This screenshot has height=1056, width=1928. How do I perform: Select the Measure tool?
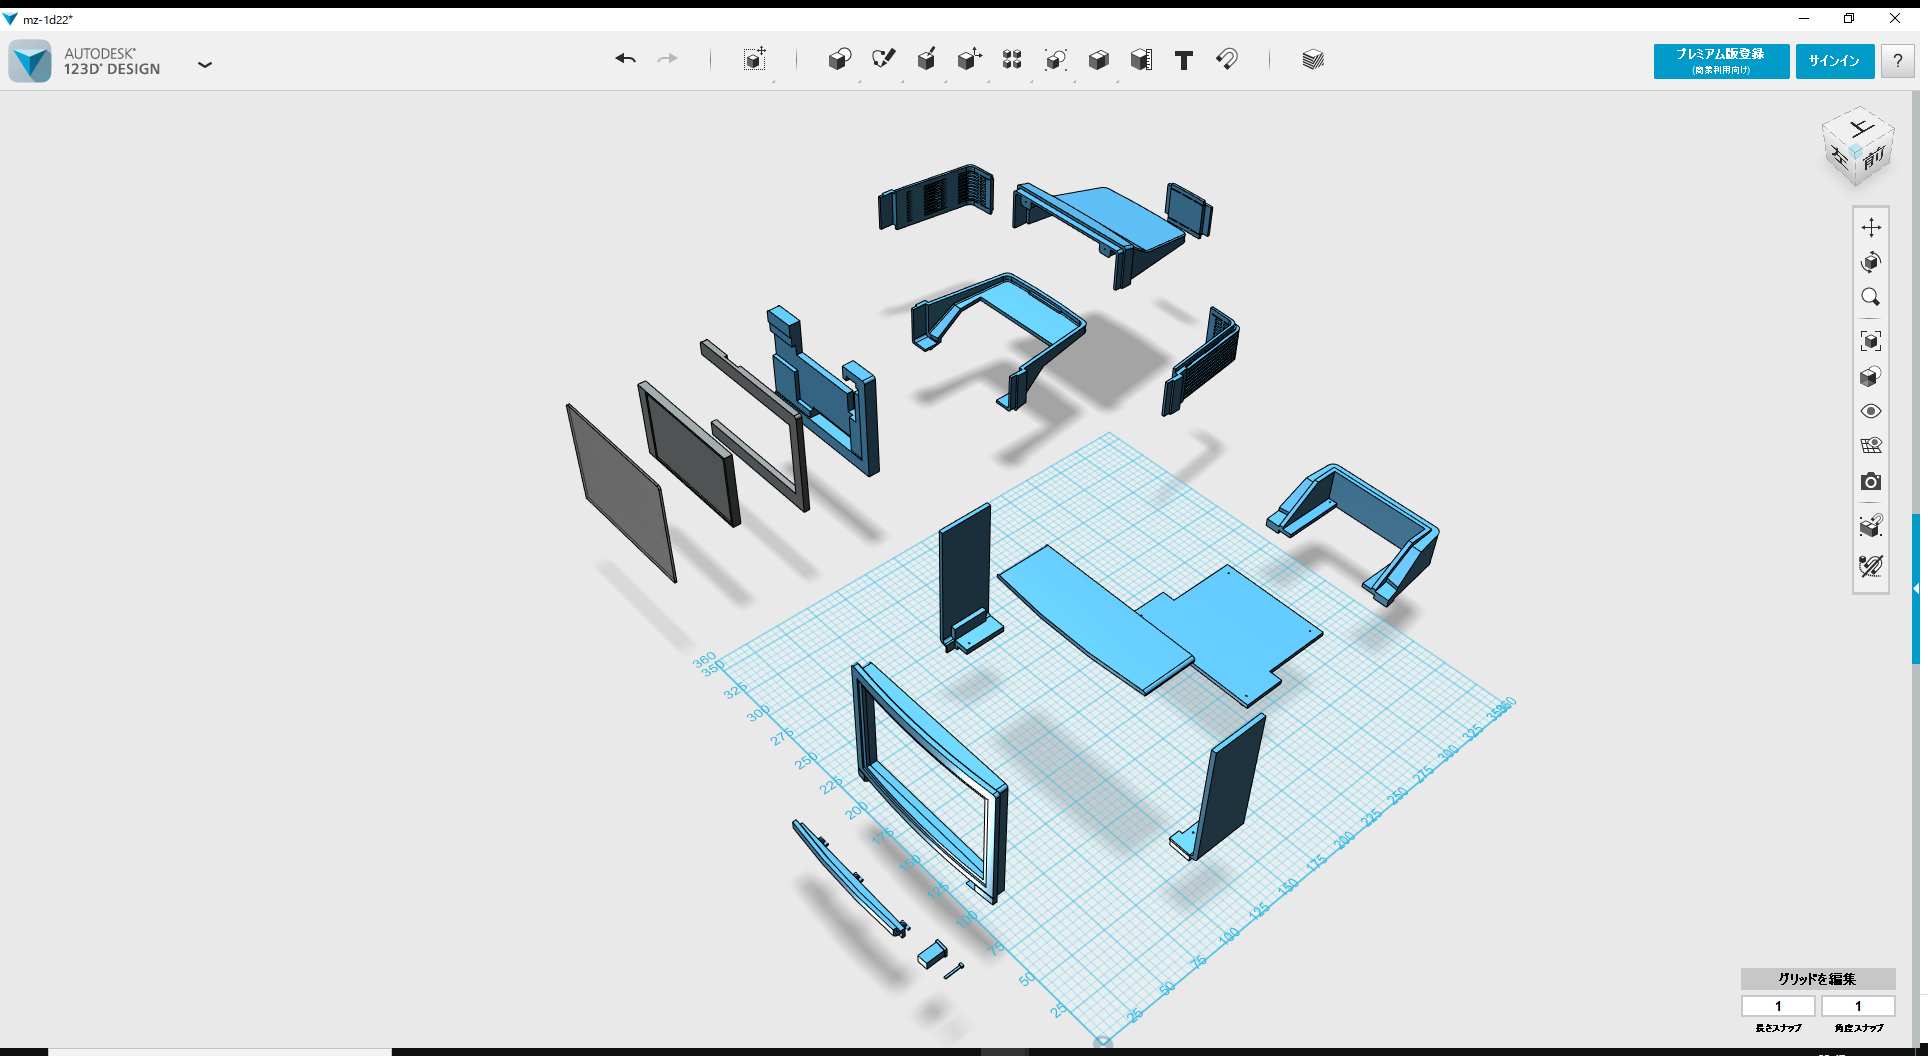click(1140, 60)
